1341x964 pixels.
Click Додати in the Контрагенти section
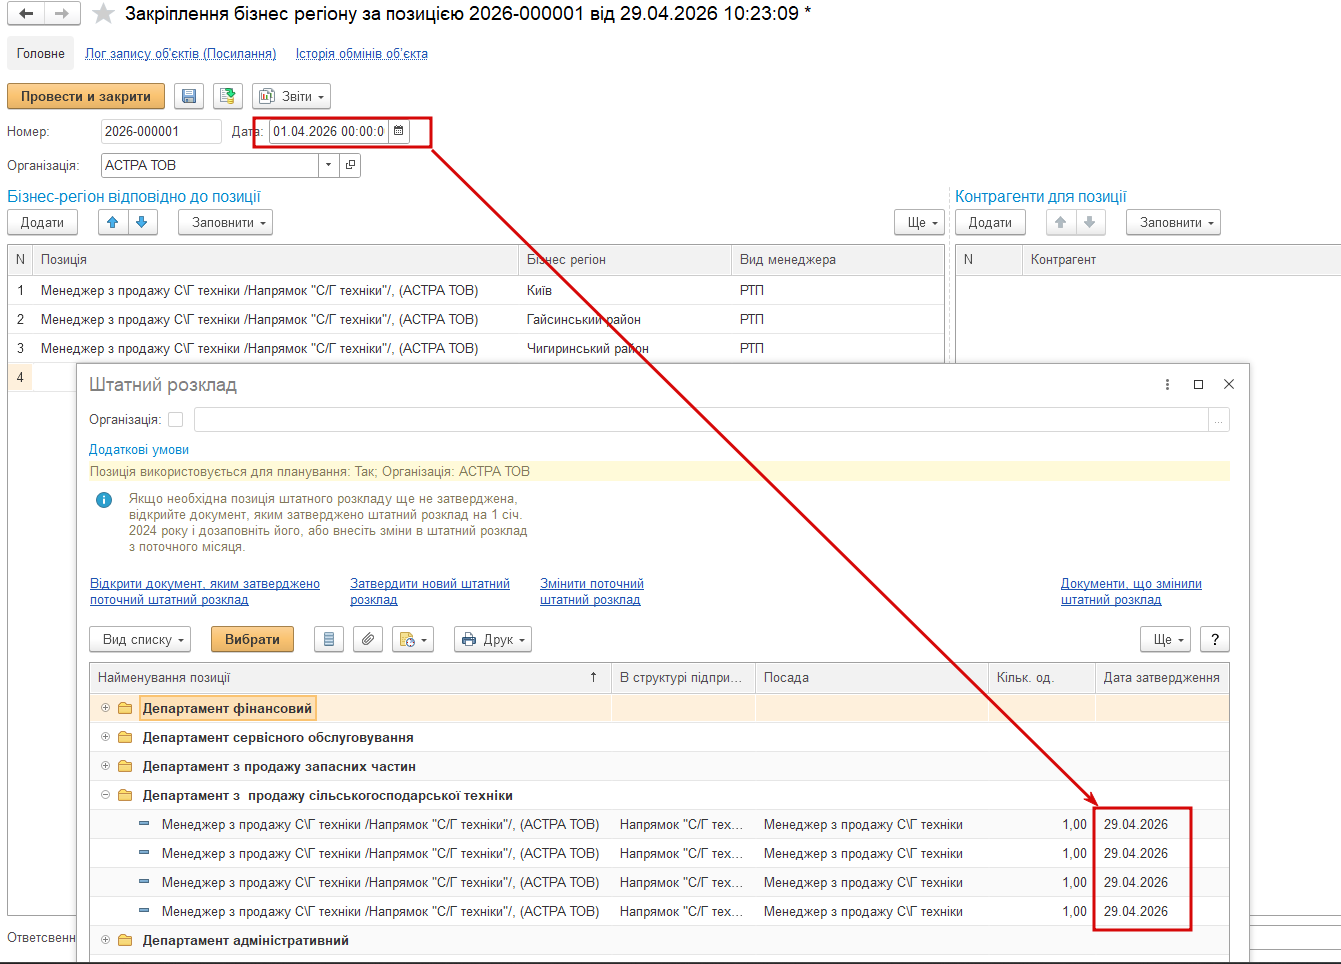990,222
